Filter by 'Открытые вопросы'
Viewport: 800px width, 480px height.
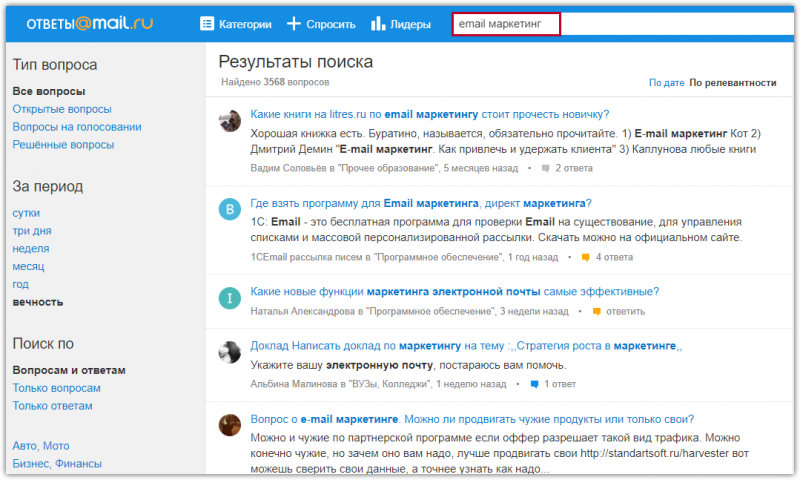[x=62, y=109]
